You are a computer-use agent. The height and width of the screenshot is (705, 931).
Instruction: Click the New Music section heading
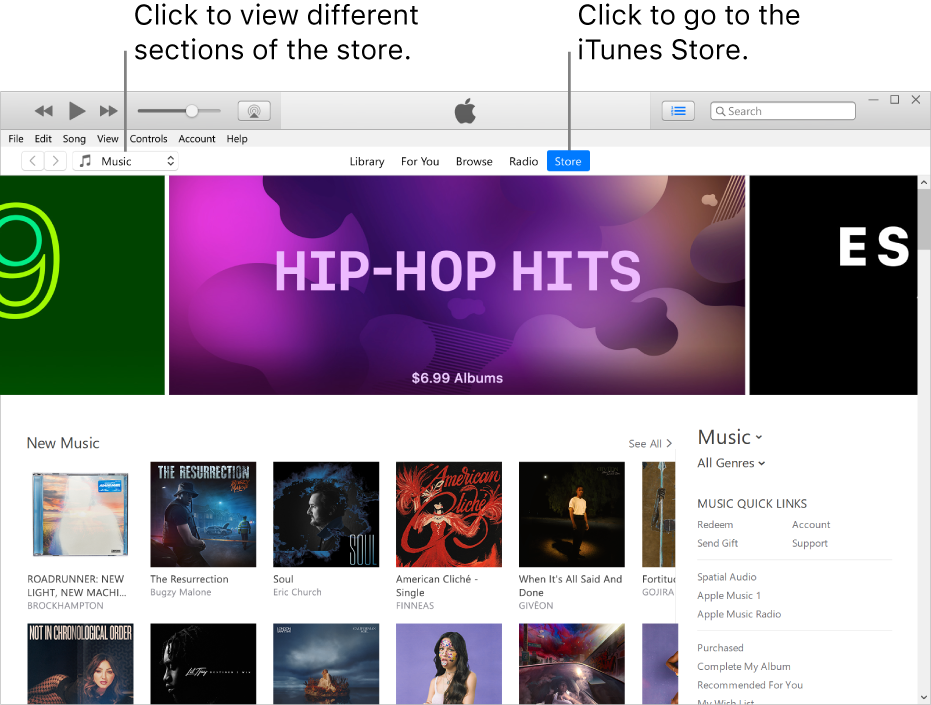click(x=63, y=443)
